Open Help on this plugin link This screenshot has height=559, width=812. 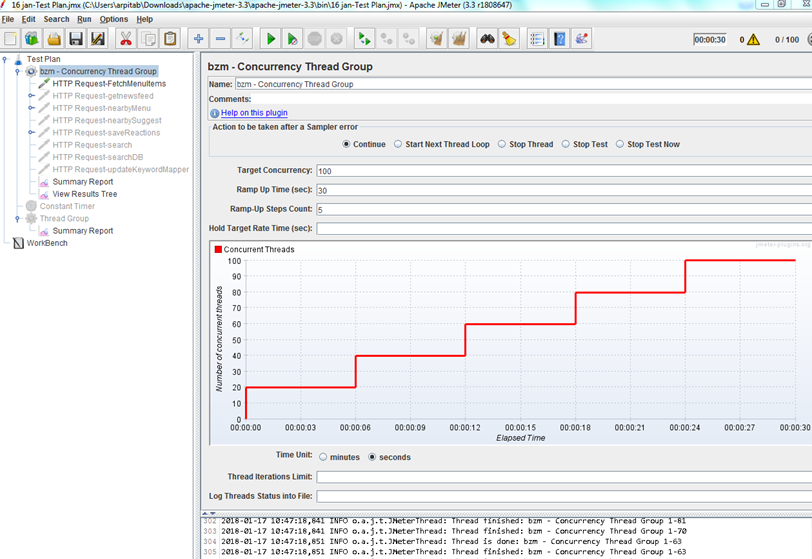(254, 113)
